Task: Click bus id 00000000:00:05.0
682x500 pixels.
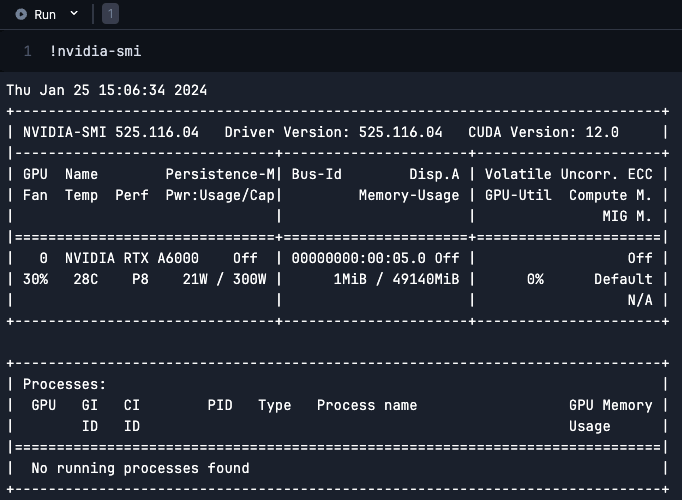Action: [x=358, y=258]
